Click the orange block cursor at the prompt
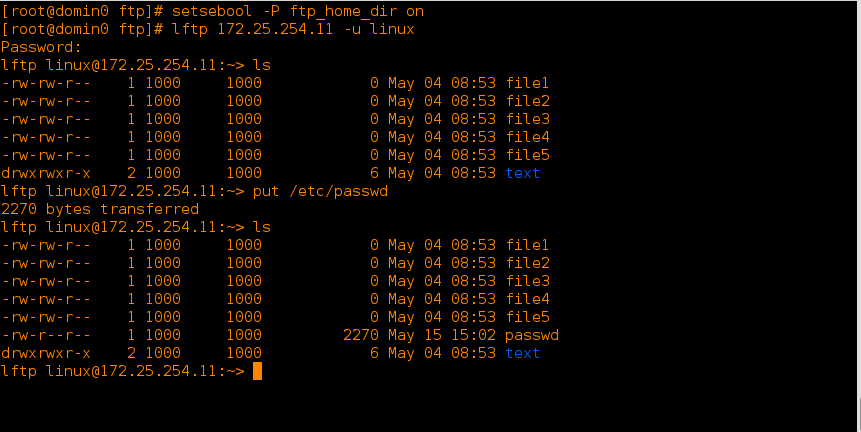The image size is (861, 432). click(x=258, y=371)
